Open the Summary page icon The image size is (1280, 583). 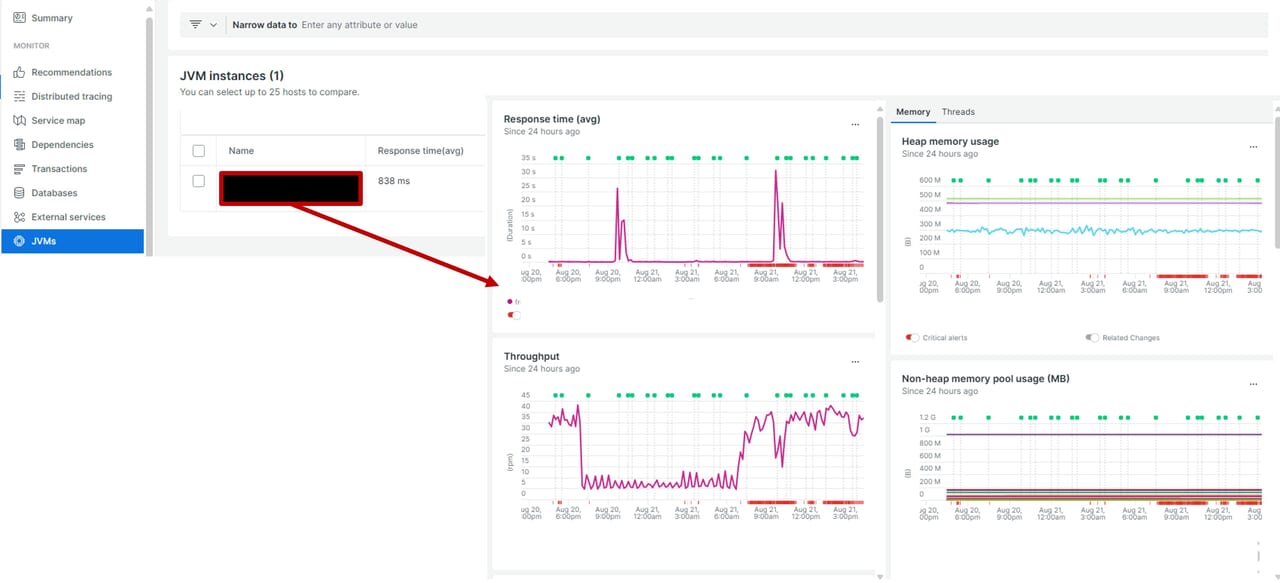click(19, 18)
